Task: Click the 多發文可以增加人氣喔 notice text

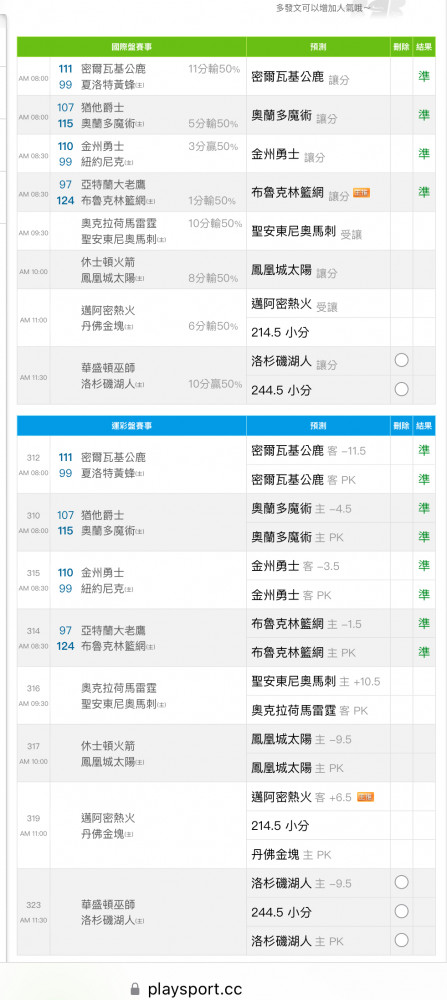Action: click(x=323, y=8)
